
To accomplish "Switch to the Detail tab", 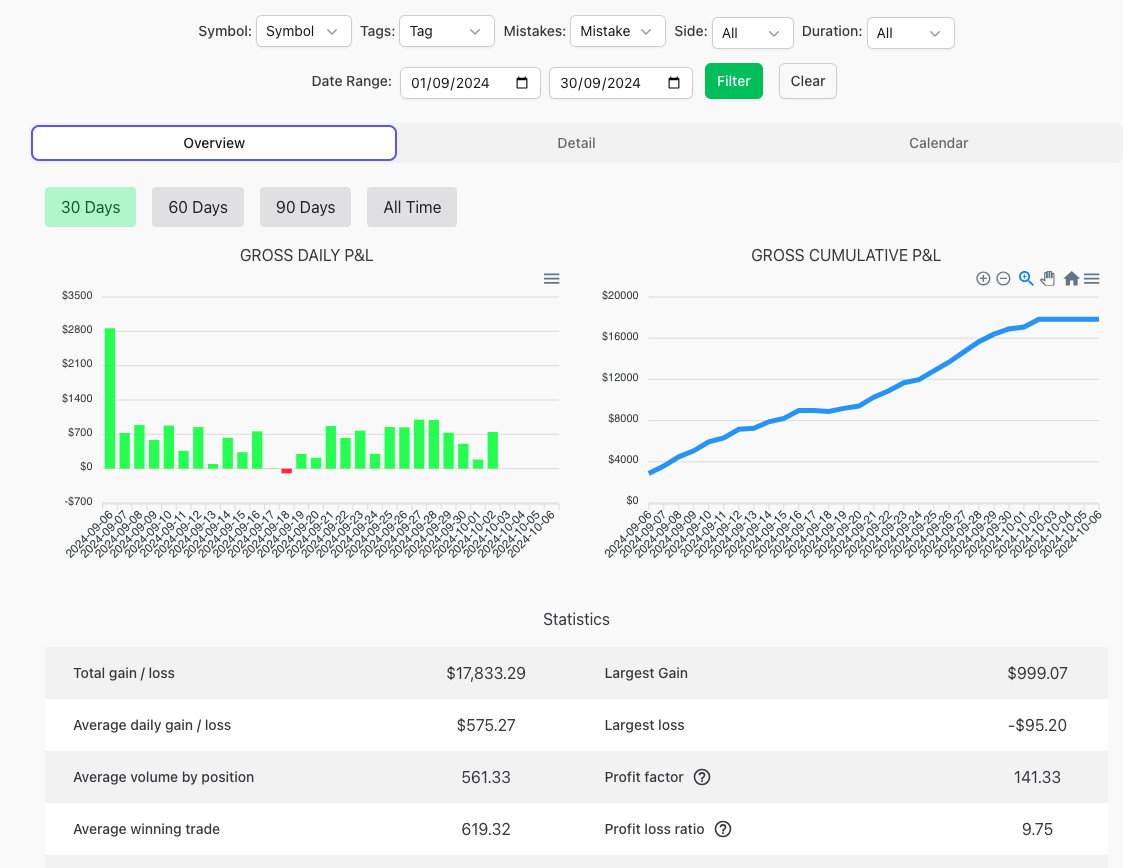I will [576, 143].
